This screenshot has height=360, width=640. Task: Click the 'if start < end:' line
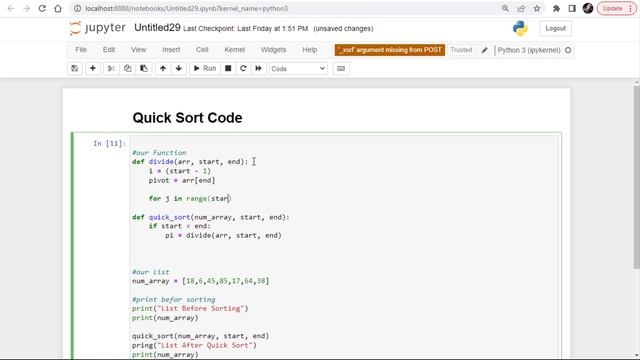pos(180,226)
